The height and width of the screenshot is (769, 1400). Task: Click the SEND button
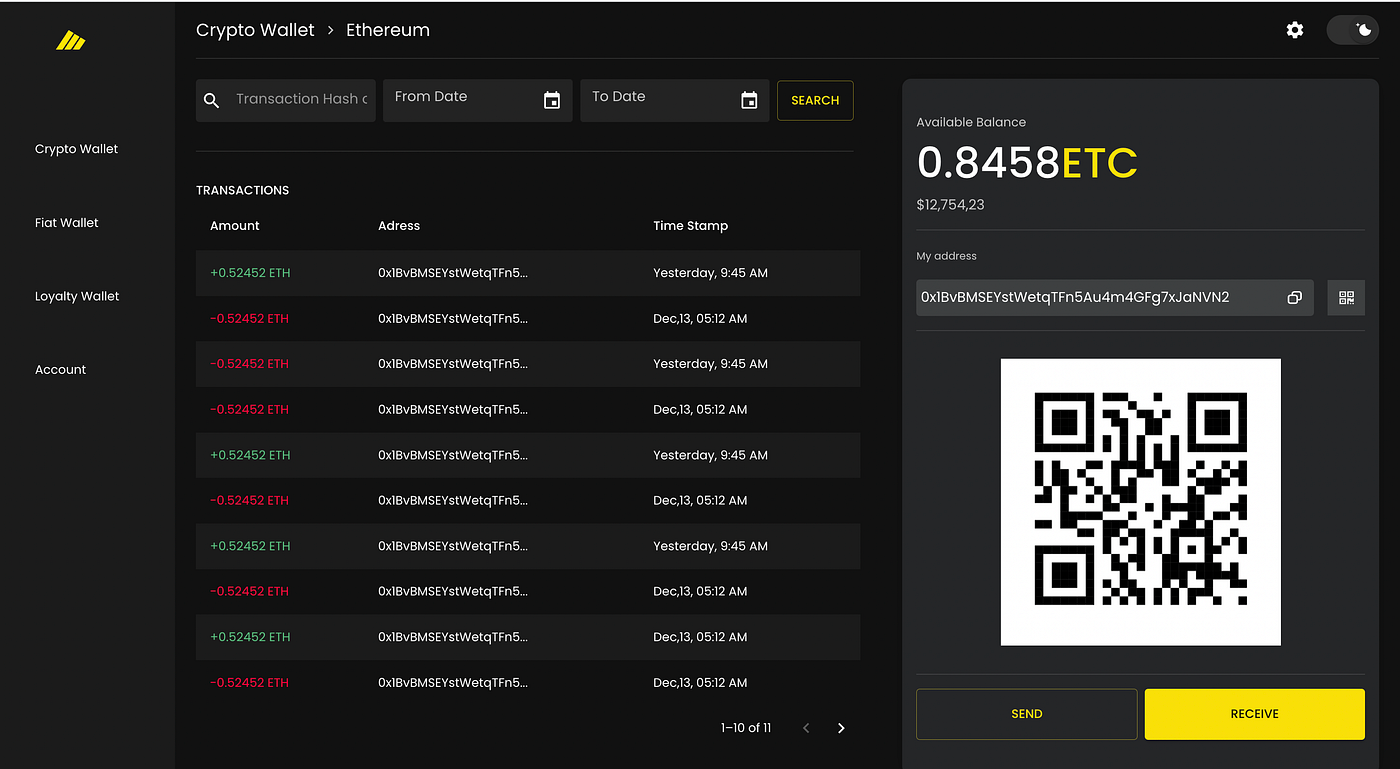click(1027, 714)
